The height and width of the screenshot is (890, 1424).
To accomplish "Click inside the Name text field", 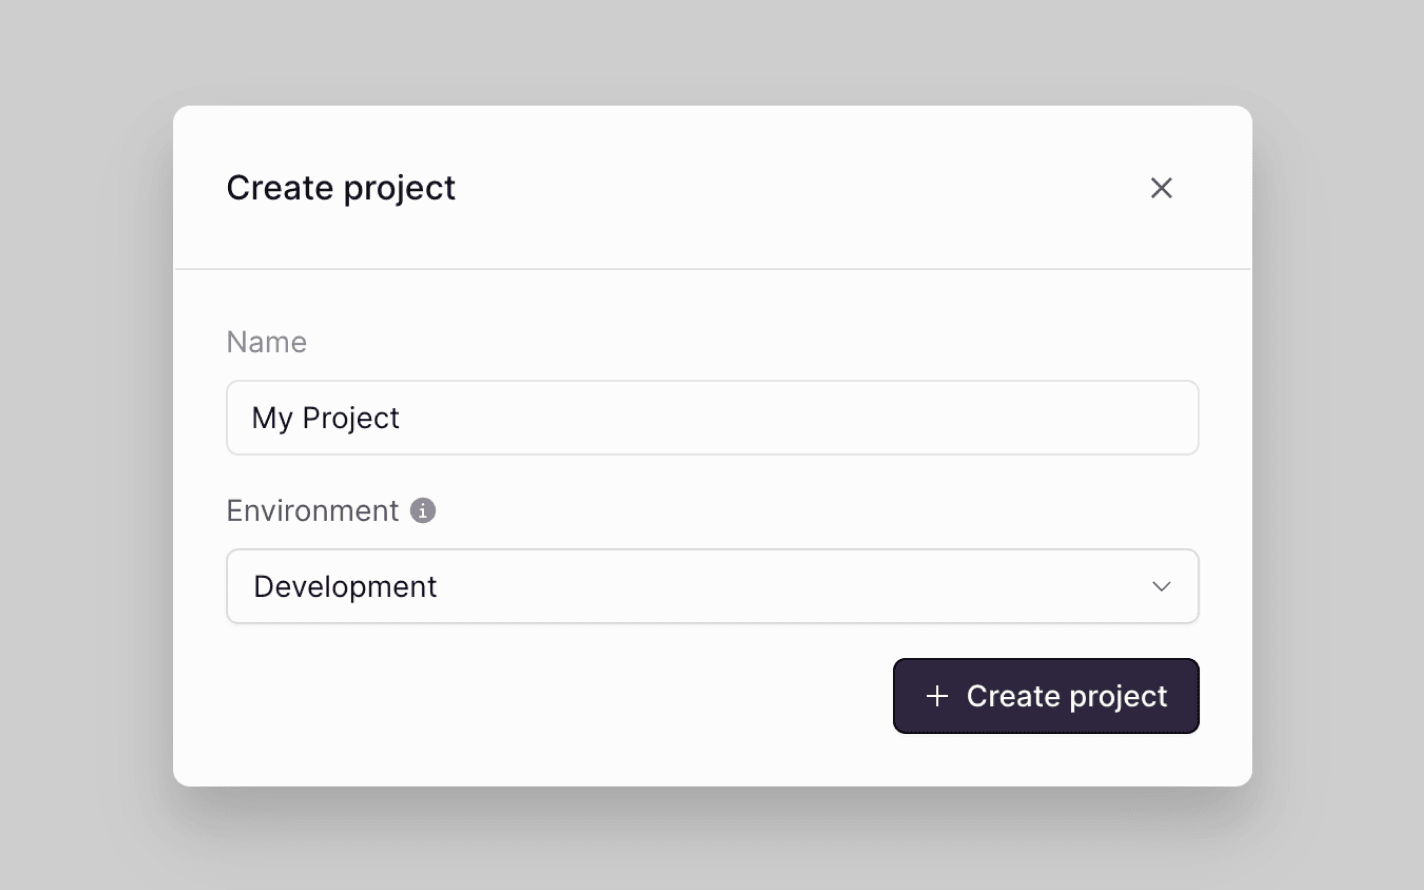I will pos(712,418).
